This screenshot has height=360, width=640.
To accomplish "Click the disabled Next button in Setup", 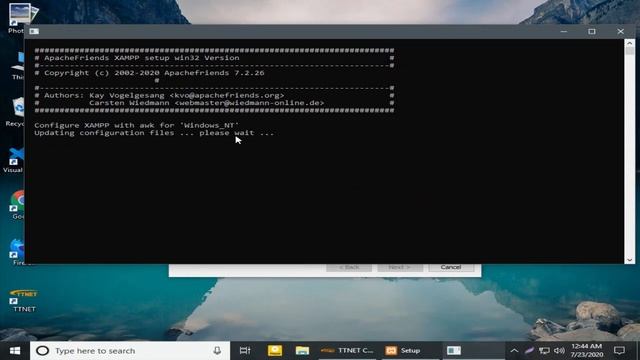I will click(x=400, y=267).
